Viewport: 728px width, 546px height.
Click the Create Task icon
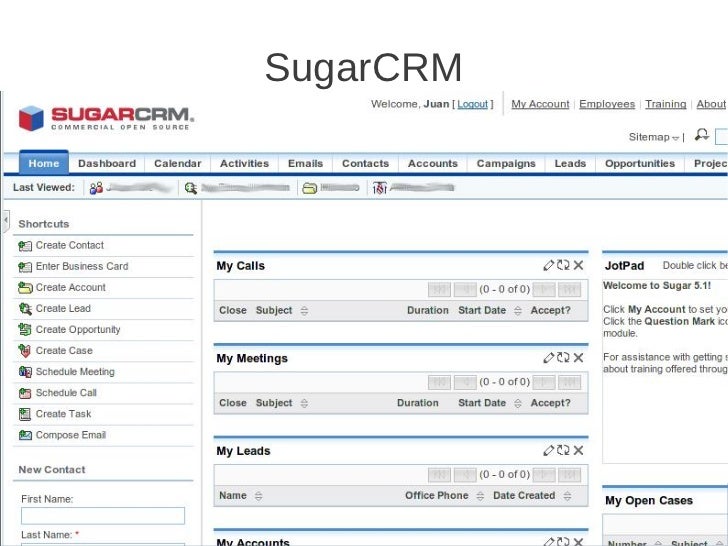[25, 414]
